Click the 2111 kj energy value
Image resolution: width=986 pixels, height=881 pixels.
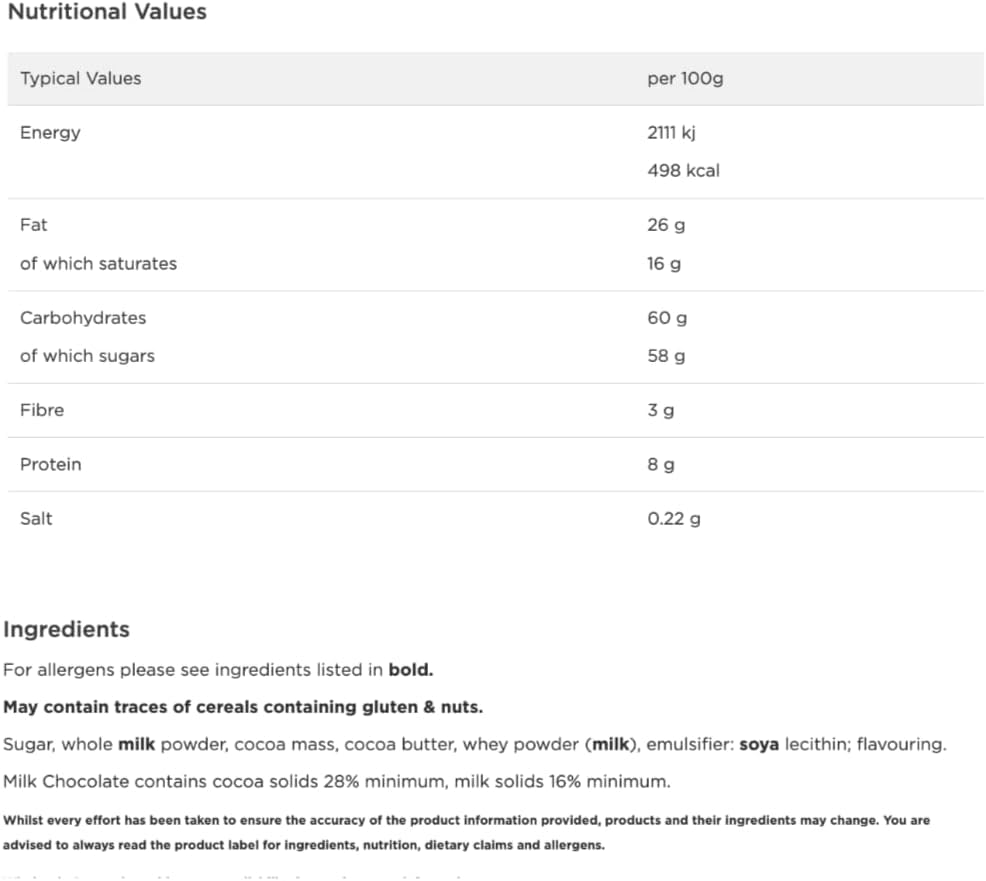tap(666, 133)
